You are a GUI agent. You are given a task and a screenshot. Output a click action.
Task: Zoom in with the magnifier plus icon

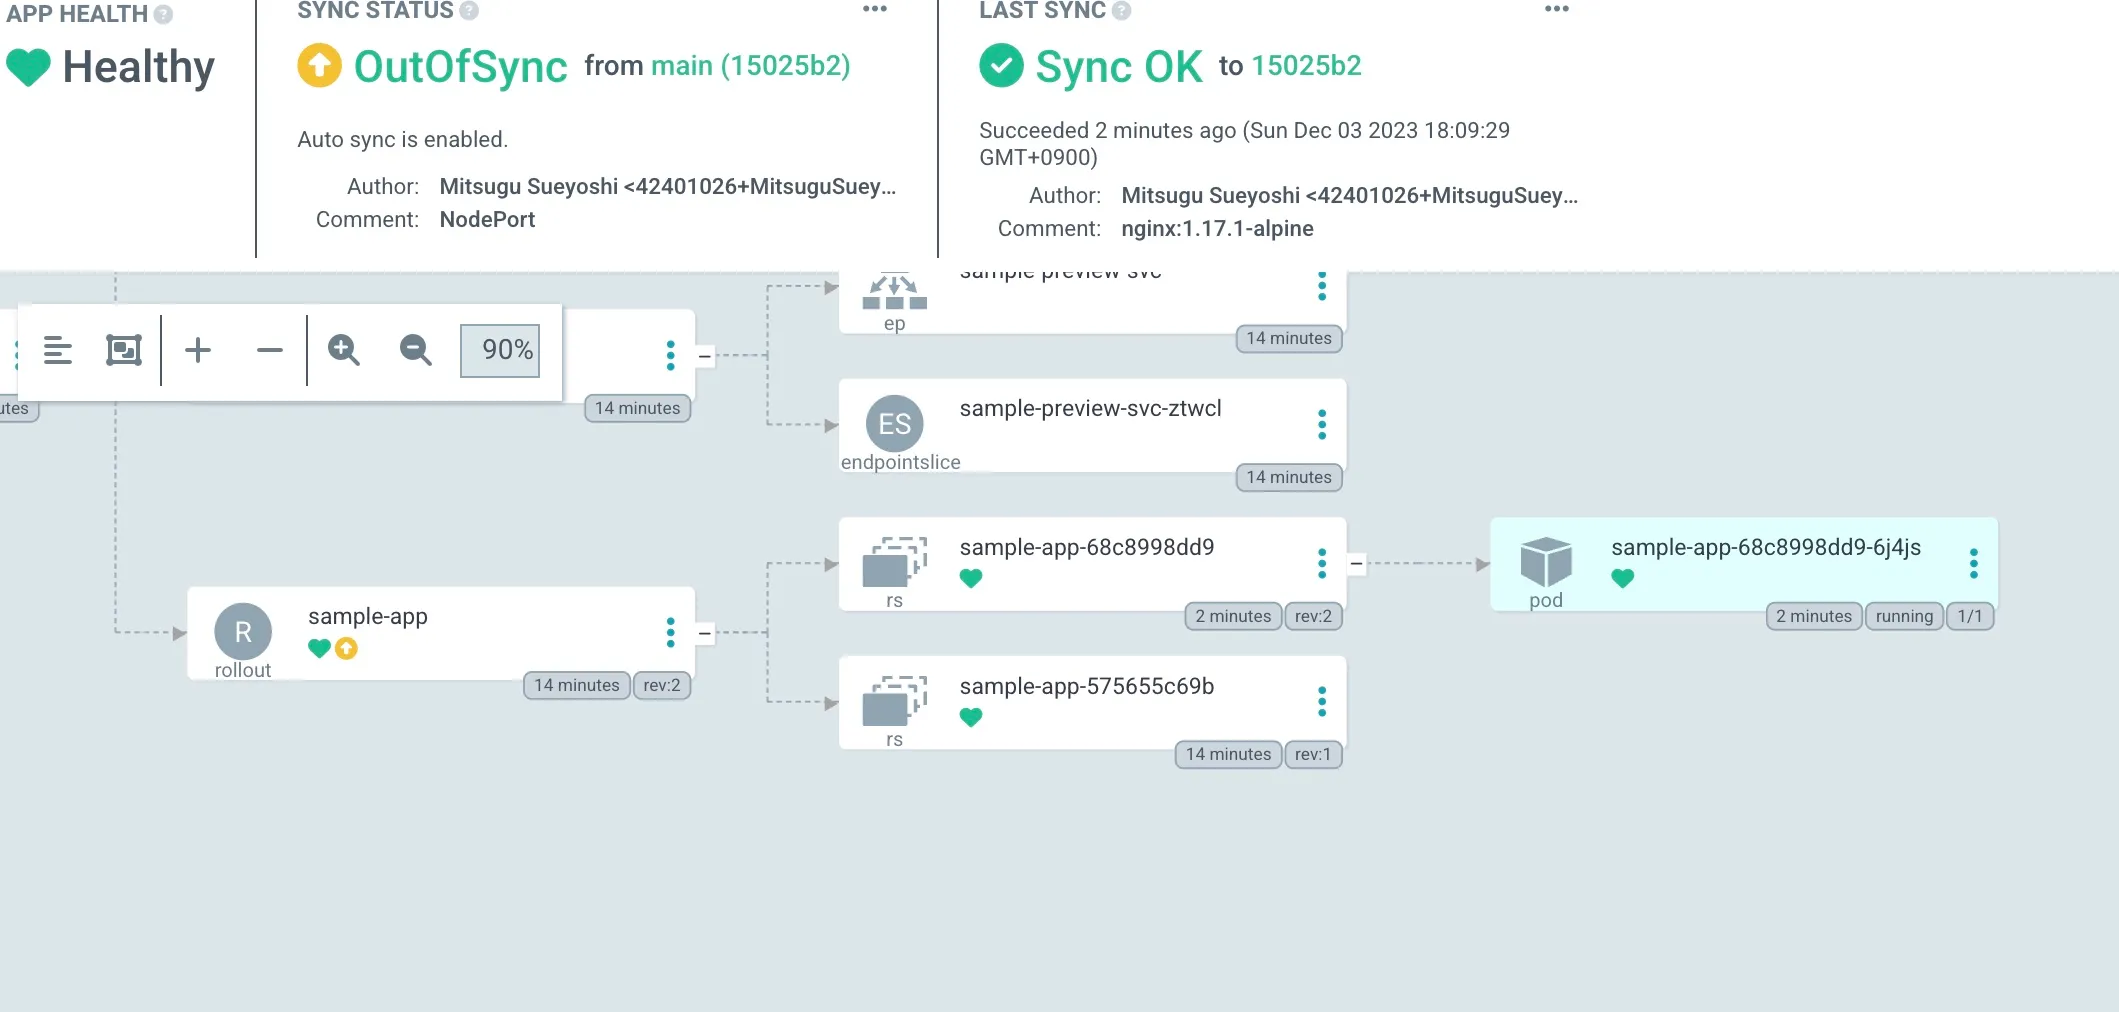[344, 350]
